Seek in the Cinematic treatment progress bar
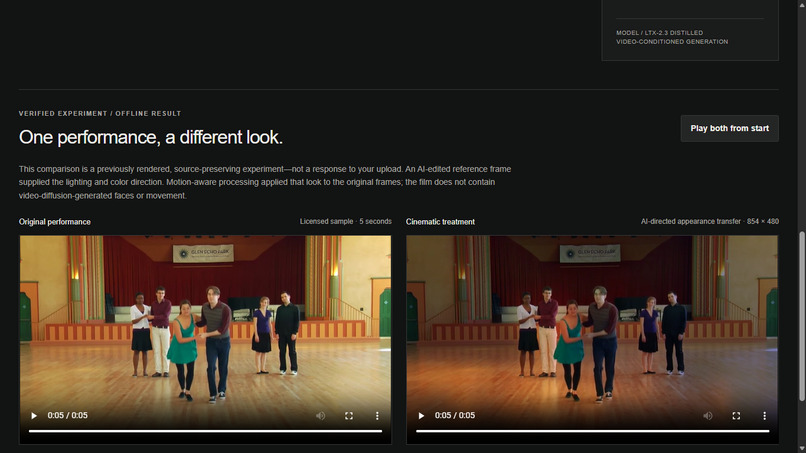Screen dimensions: 806x453 pos(593,431)
